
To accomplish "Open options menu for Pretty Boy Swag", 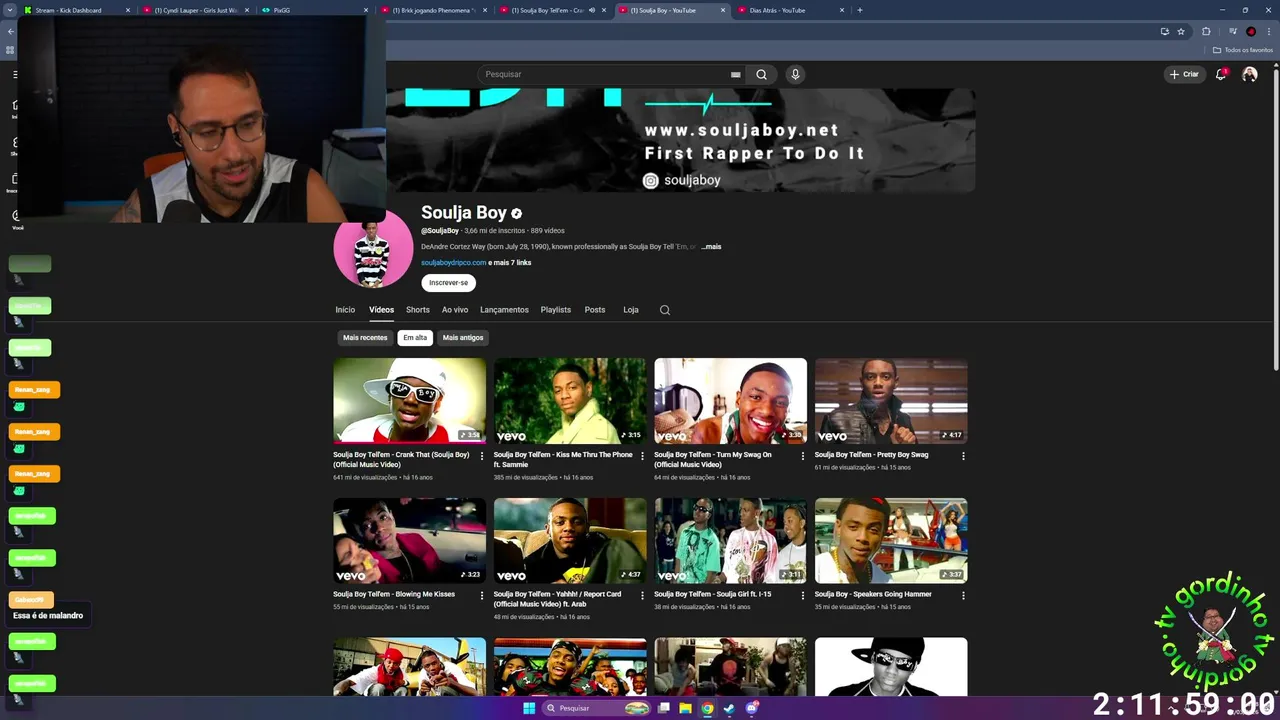I will (x=963, y=456).
